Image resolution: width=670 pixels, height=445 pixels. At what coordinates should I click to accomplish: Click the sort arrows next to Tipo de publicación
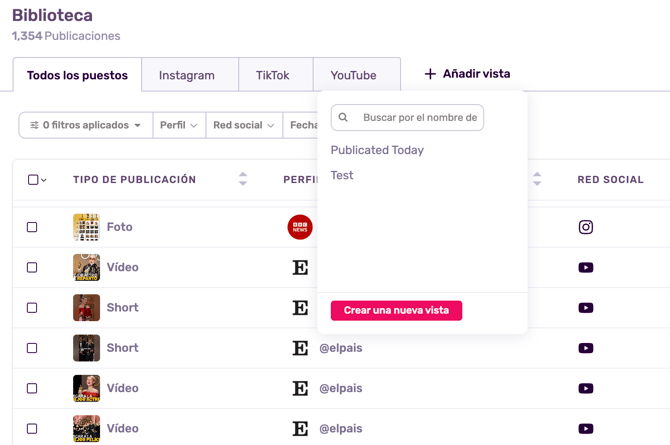pos(242,179)
